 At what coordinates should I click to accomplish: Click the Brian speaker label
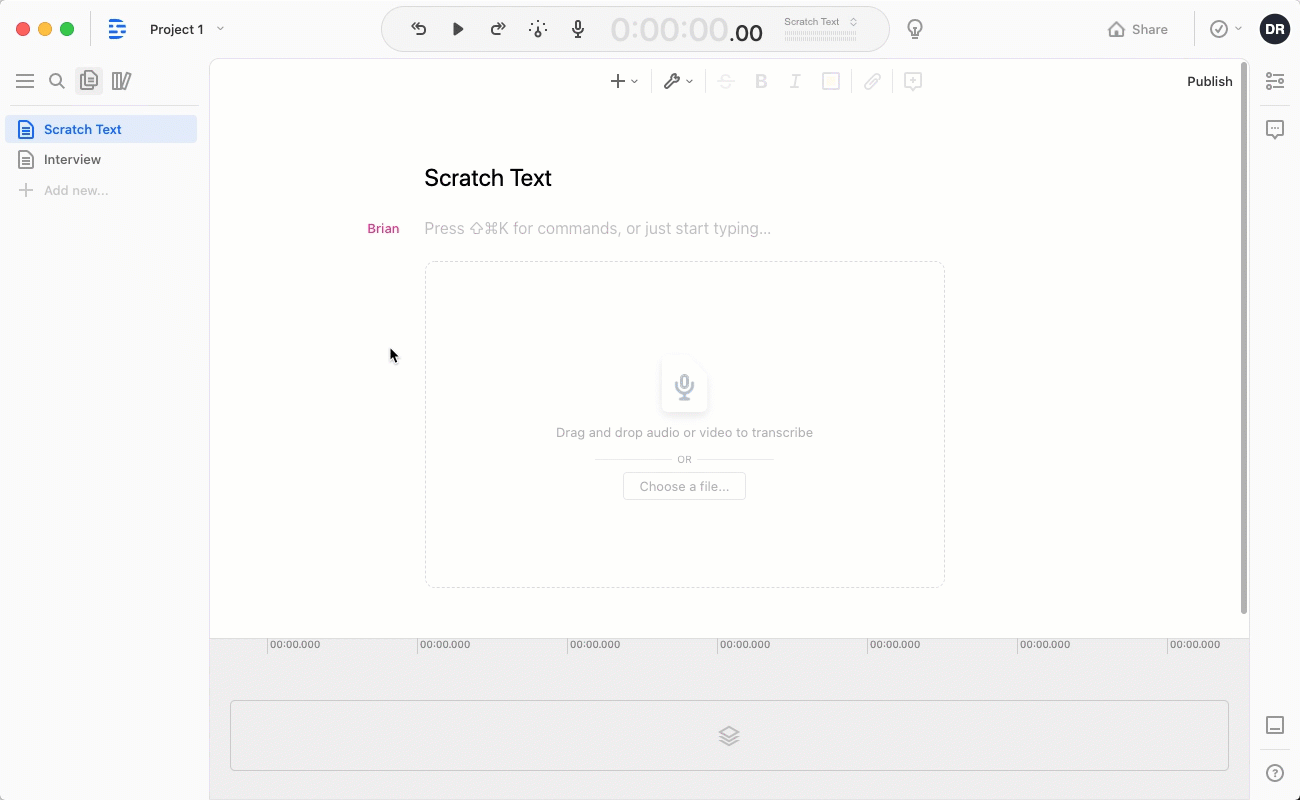click(x=383, y=228)
